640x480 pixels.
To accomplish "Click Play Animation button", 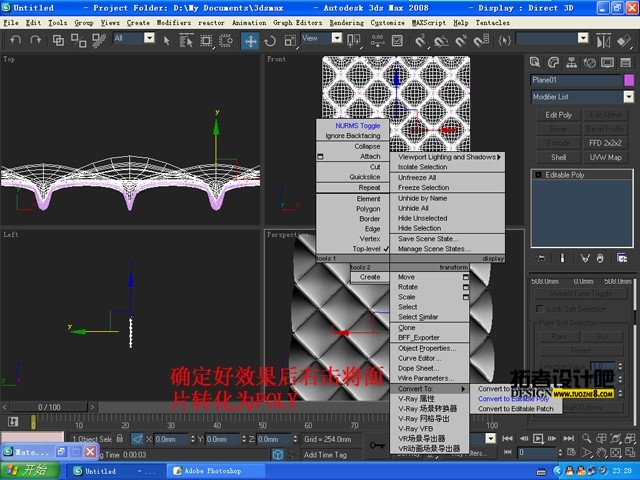I will tap(538, 438).
